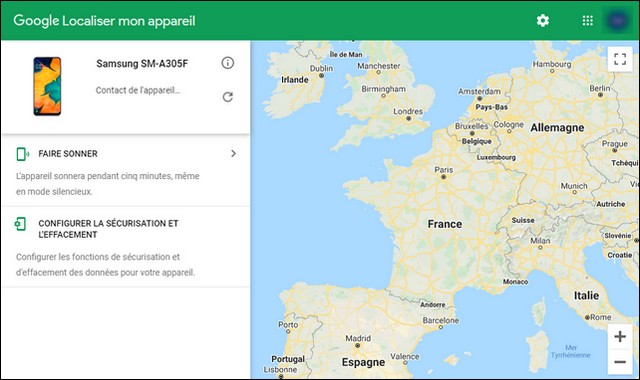This screenshot has height=380, width=640.
Task: Click the France label on the map
Action: [444, 224]
